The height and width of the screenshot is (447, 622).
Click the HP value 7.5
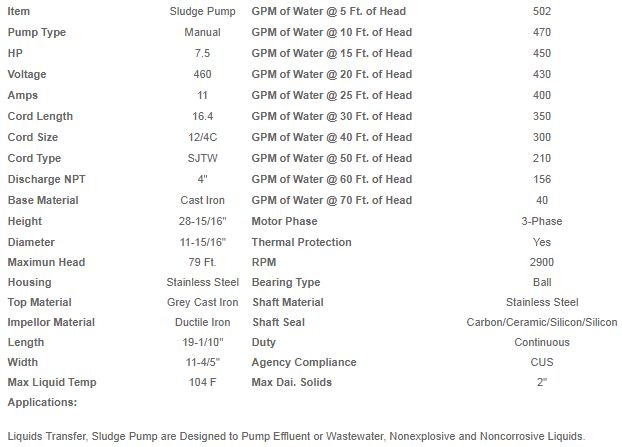pyautogui.click(x=202, y=53)
